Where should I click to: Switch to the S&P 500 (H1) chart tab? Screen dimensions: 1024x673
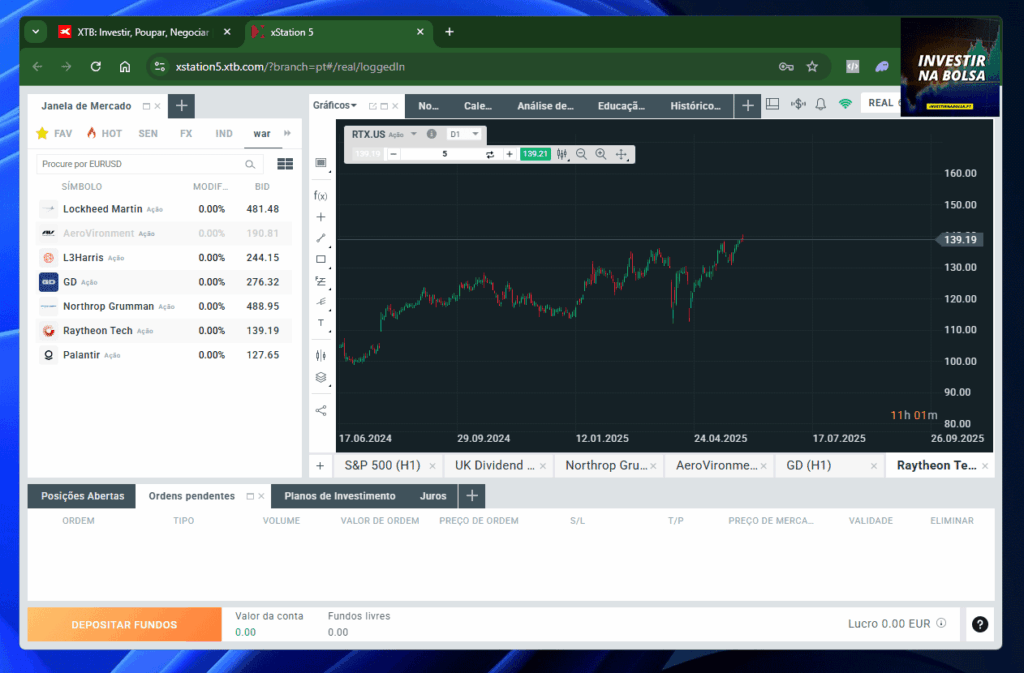pos(382,465)
